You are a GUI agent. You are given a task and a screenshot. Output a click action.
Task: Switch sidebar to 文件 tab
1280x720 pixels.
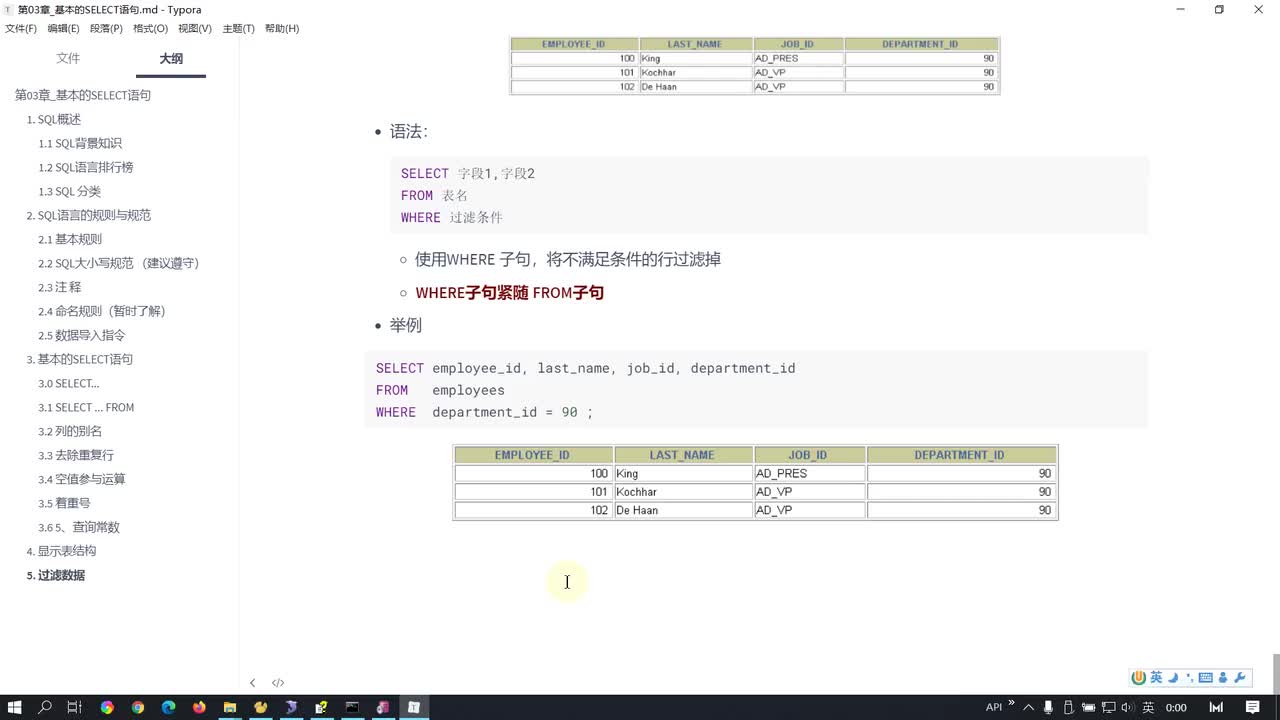pos(68,59)
